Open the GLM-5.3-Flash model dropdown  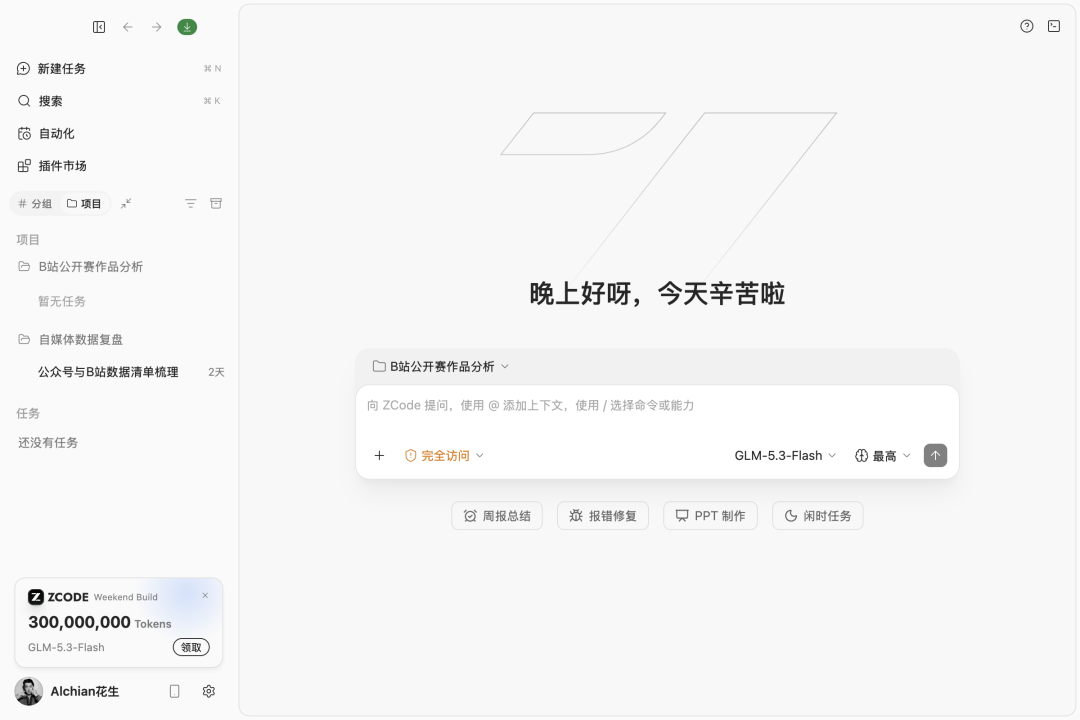tap(785, 455)
